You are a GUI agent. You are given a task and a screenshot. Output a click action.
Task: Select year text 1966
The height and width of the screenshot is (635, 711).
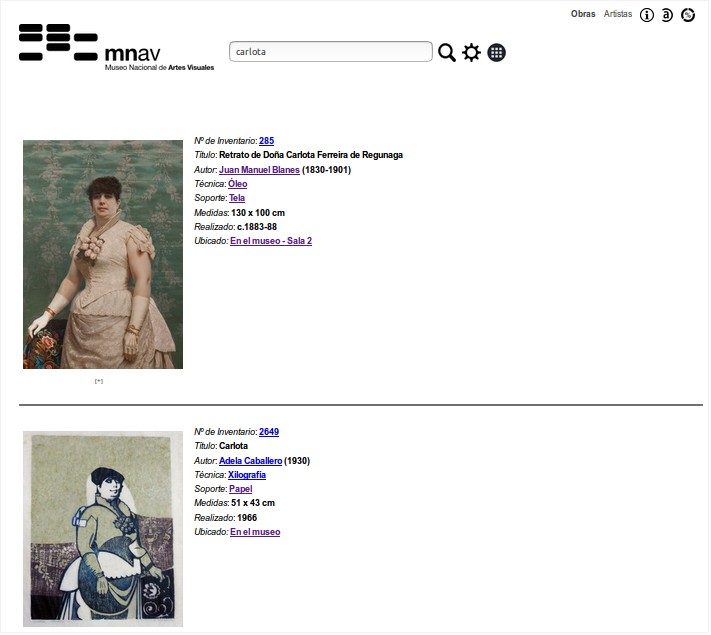click(x=247, y=518)
